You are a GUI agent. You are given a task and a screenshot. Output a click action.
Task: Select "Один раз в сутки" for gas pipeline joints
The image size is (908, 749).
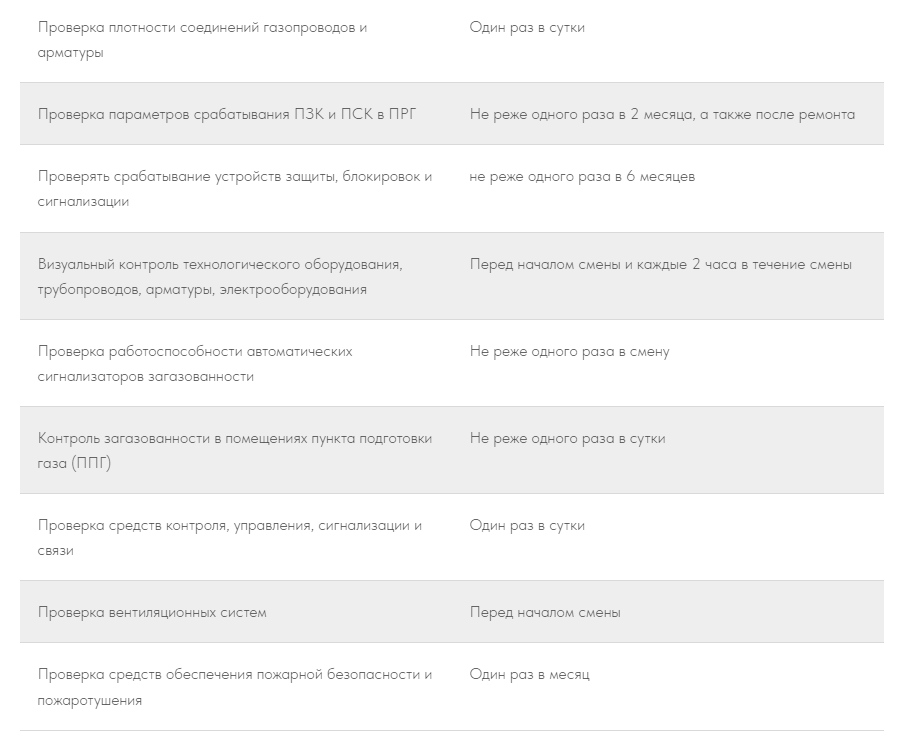click(x=527, y=28)
